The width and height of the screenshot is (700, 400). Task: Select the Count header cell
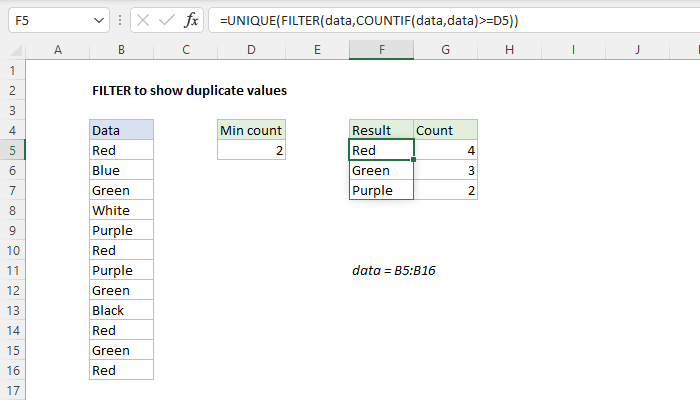point(445,130)
